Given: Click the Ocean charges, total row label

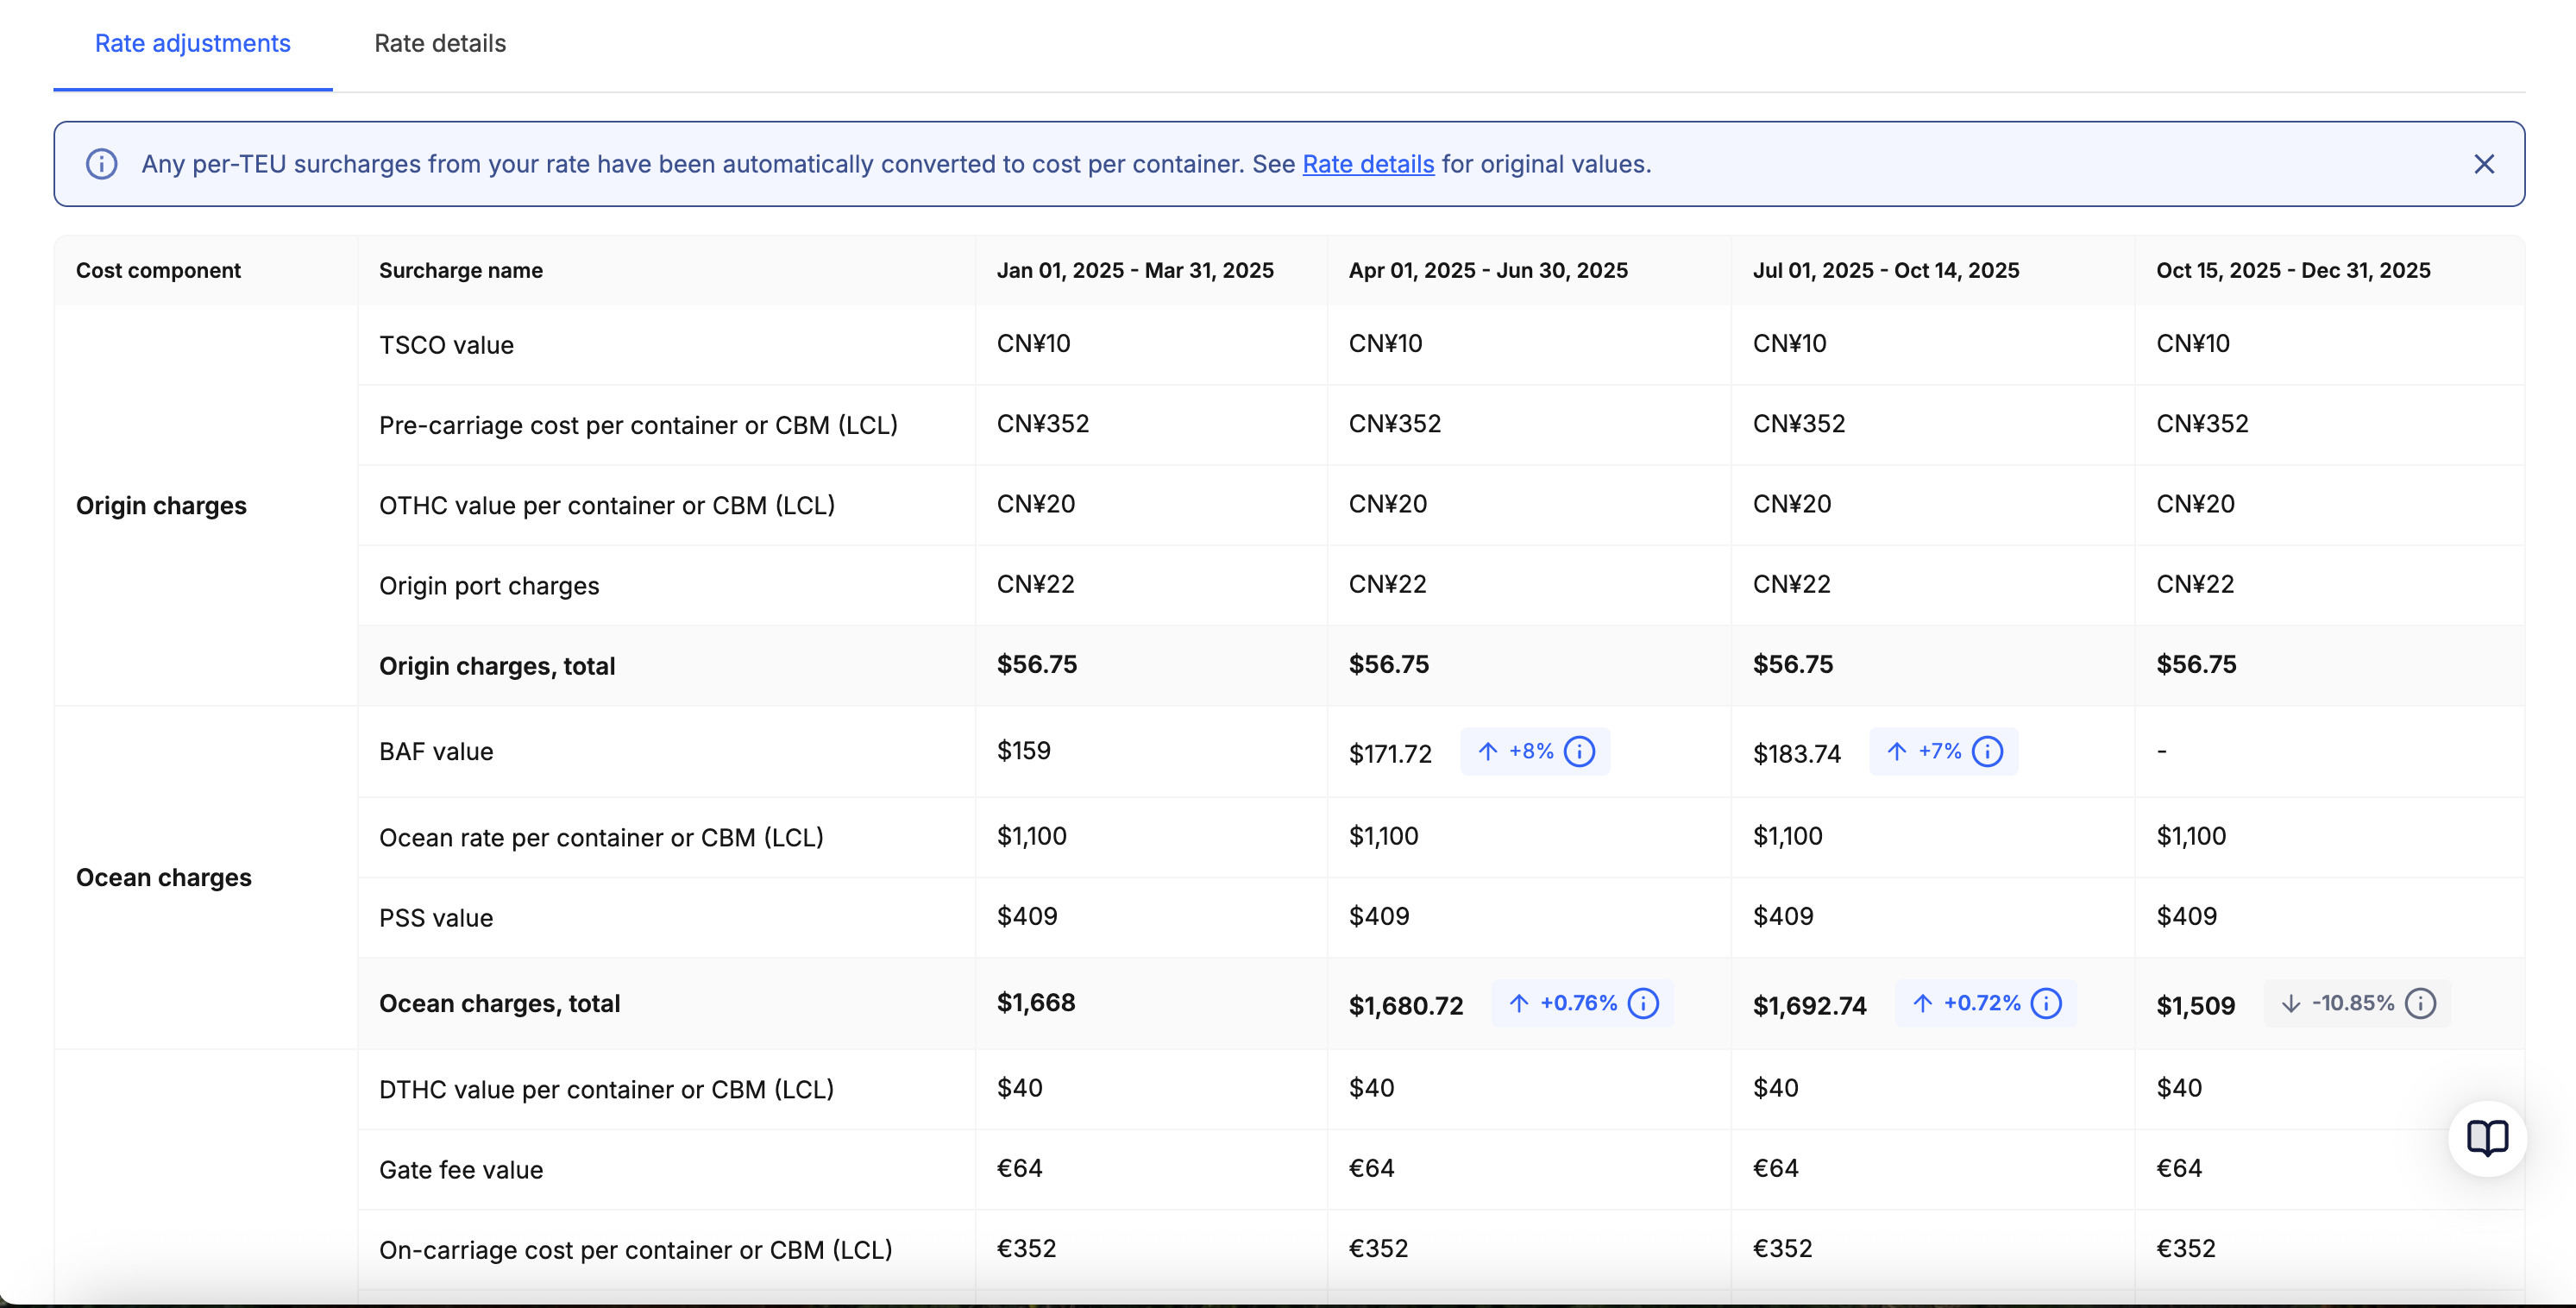Looking at the screenshot, I should coord(499,1003).
